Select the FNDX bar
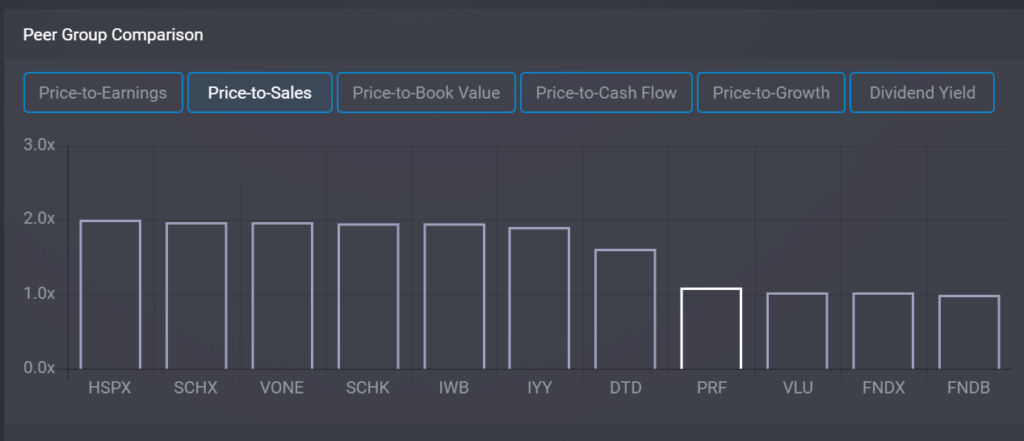This screenshot has height=441, width=1024. (883, 331)
